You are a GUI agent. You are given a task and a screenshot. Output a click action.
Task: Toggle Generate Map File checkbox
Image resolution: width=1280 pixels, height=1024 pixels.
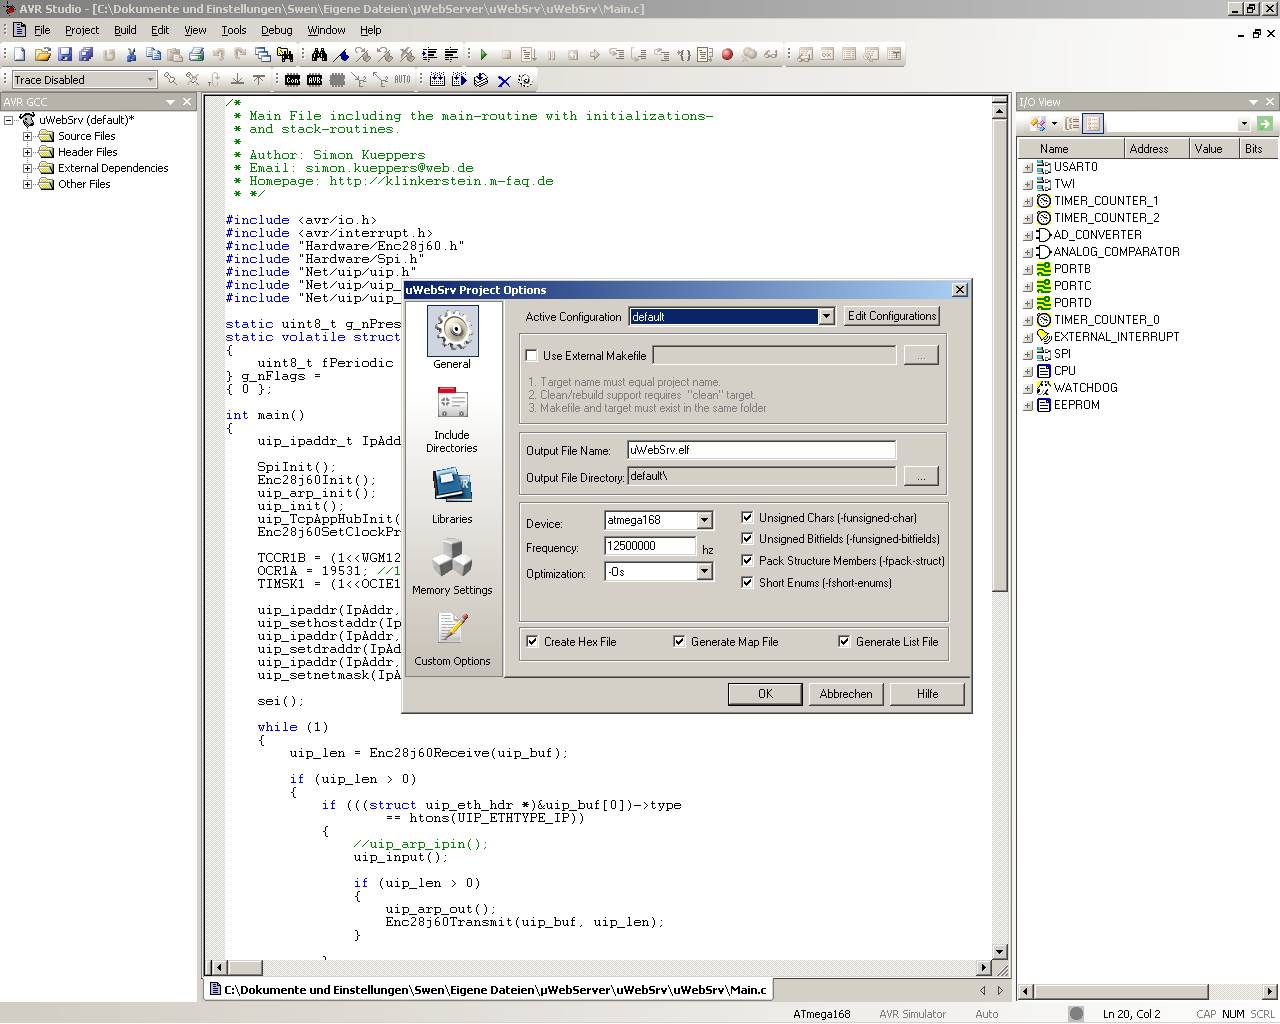pyautogui.click(x=679, y=641)
